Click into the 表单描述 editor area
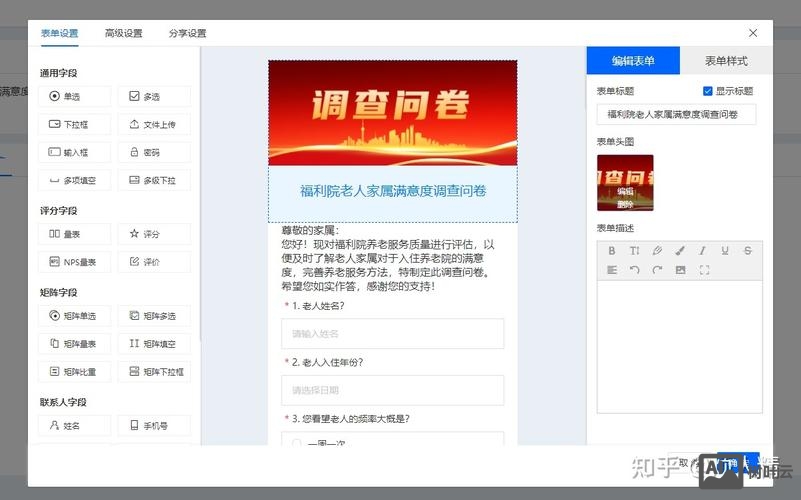 (679, 347)
